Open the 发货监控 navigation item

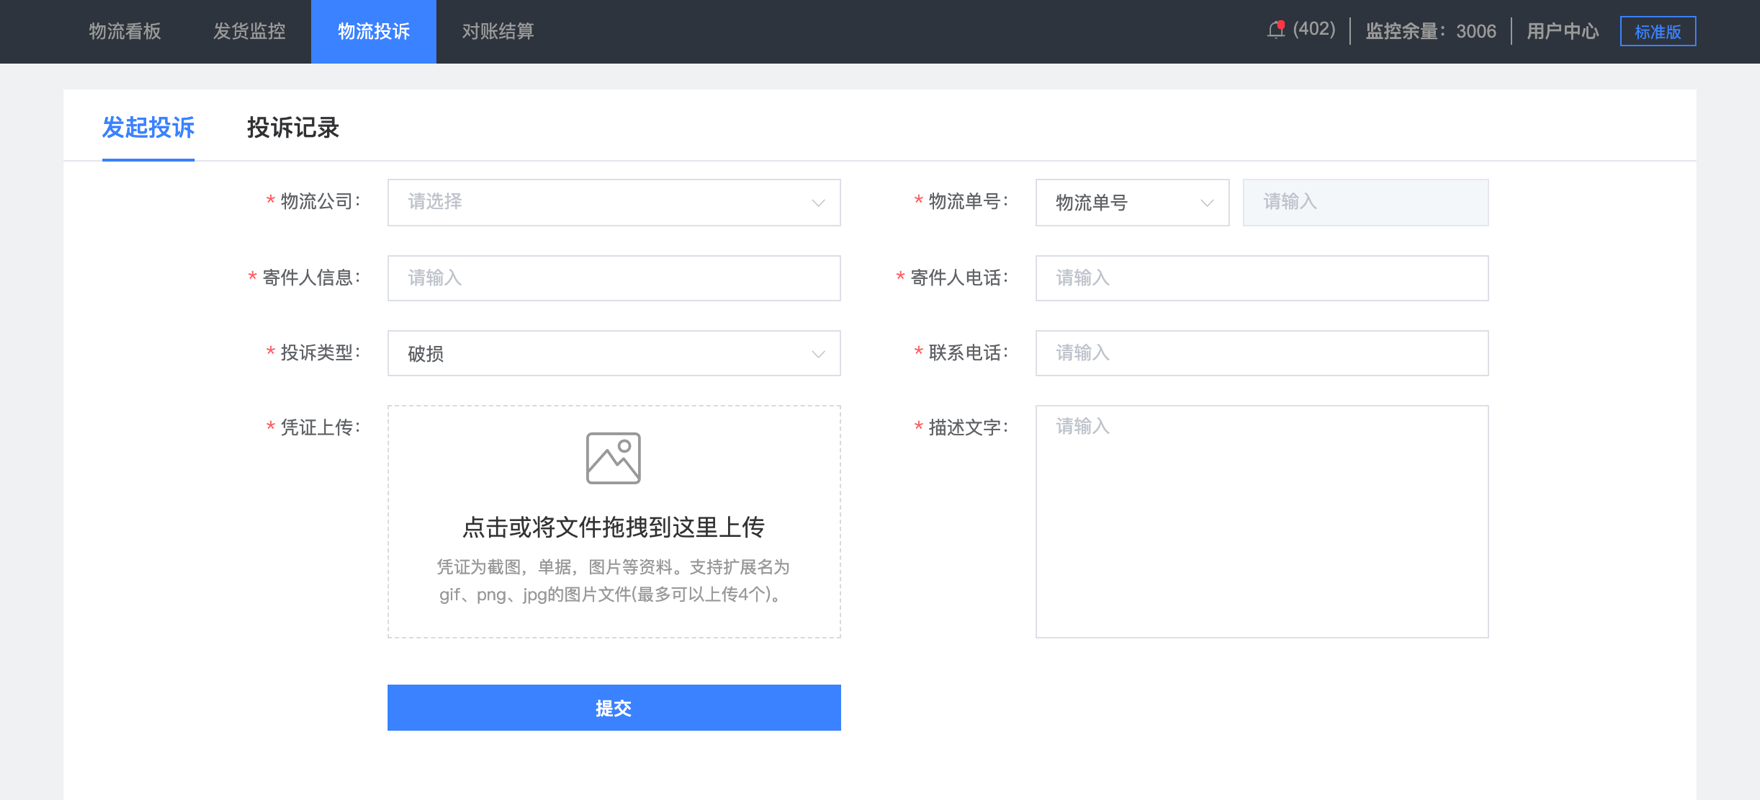coord(249,32)
